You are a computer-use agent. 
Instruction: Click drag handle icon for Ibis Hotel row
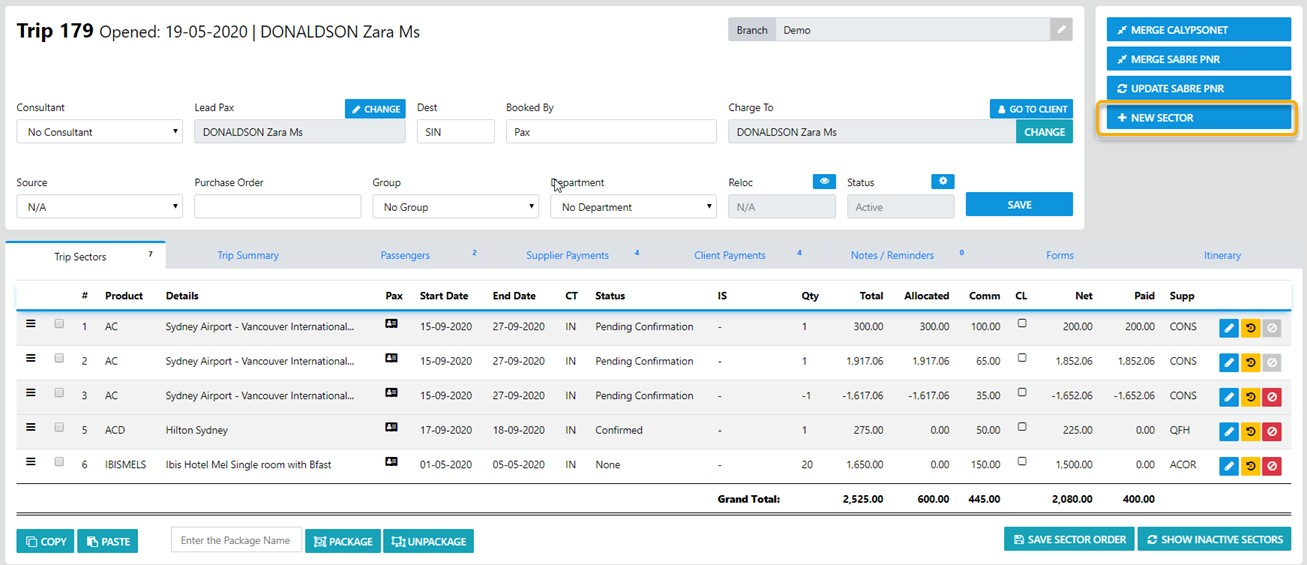tap(30, 462)
